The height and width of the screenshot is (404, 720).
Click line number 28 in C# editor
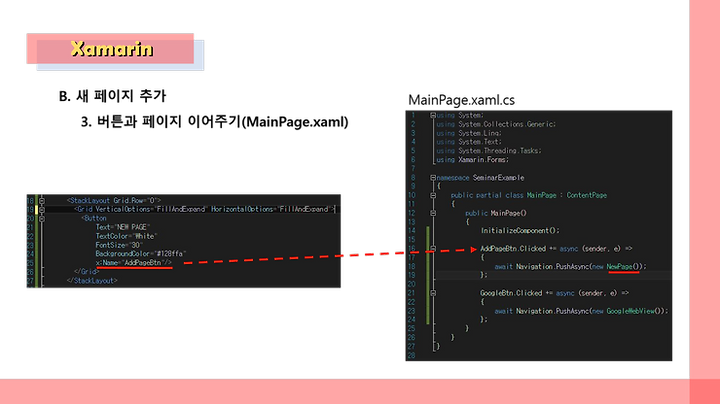[411, 355]
